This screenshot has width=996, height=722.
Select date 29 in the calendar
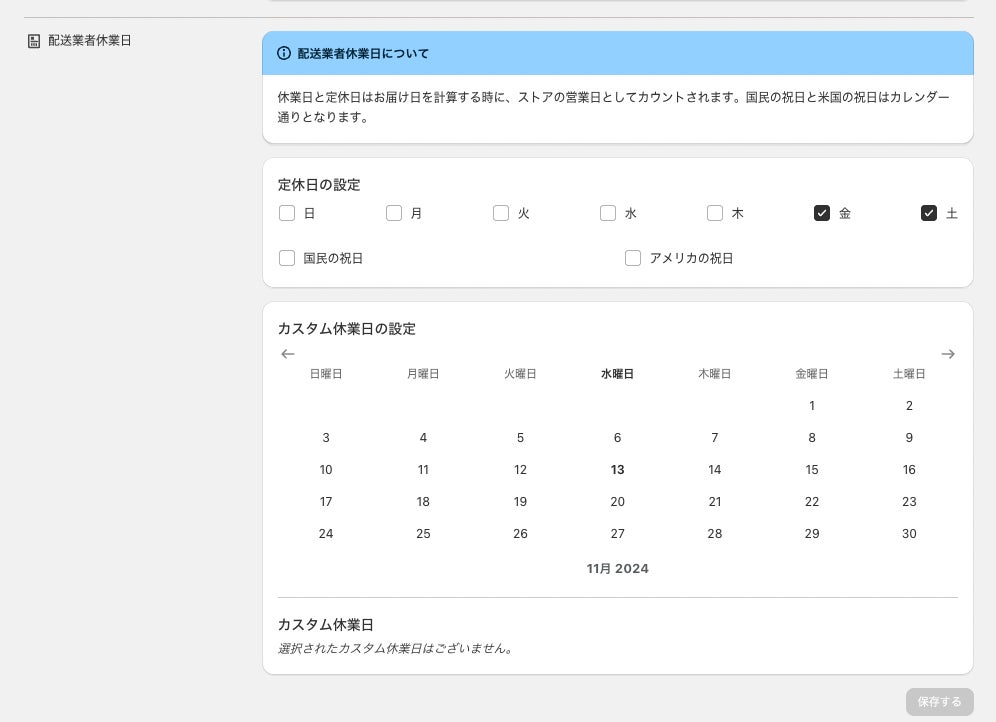(812, 534)
